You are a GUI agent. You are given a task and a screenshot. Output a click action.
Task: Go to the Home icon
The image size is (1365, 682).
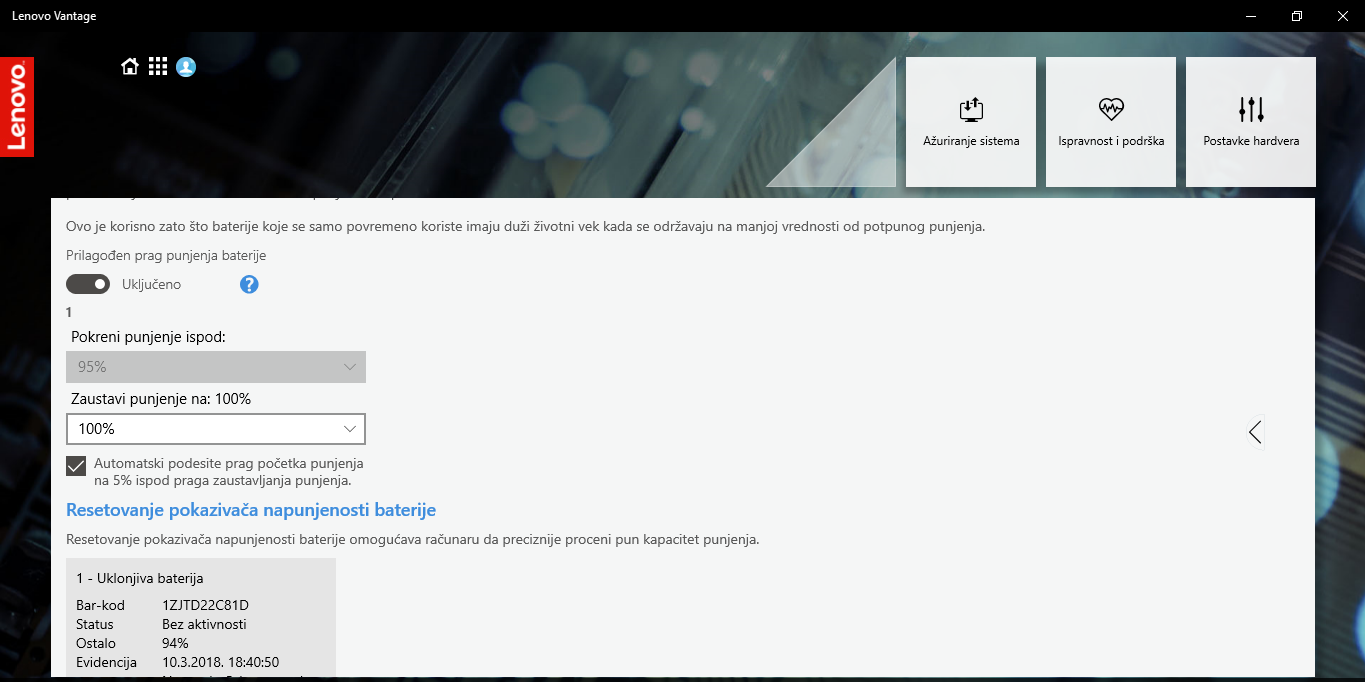(129, 67)
